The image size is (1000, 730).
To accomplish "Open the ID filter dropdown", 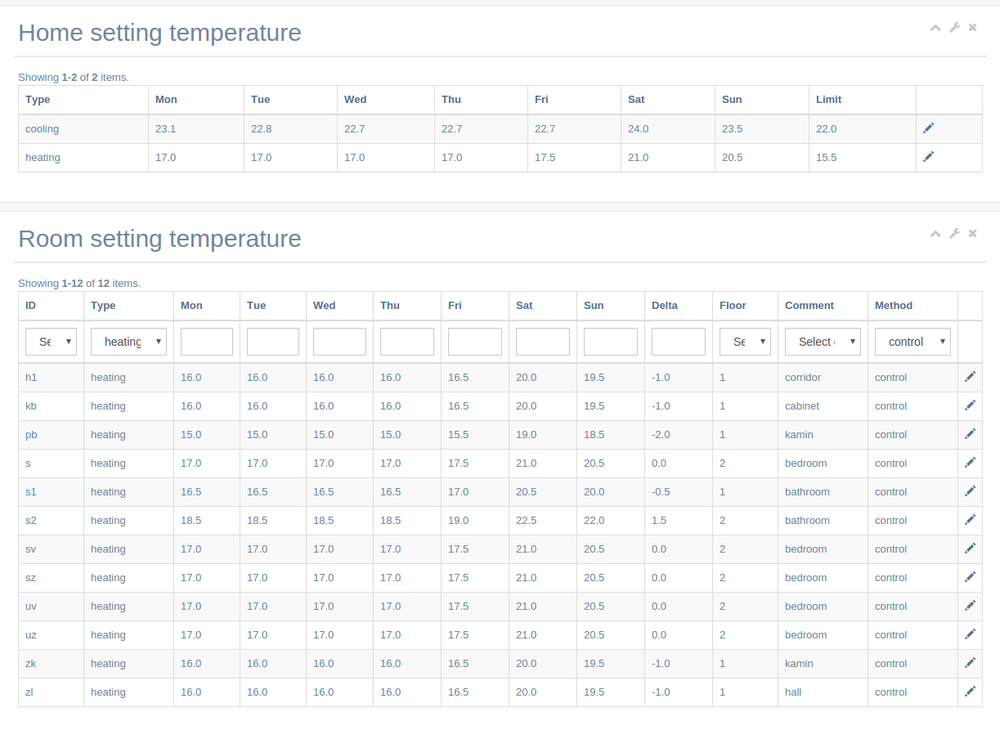I will [x=51, y=342].
